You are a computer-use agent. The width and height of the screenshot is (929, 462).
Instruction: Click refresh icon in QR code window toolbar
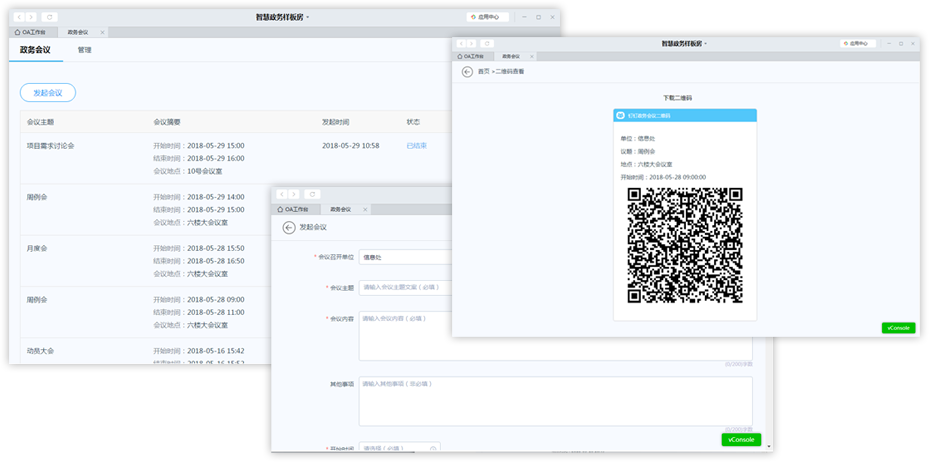(487, 44)
